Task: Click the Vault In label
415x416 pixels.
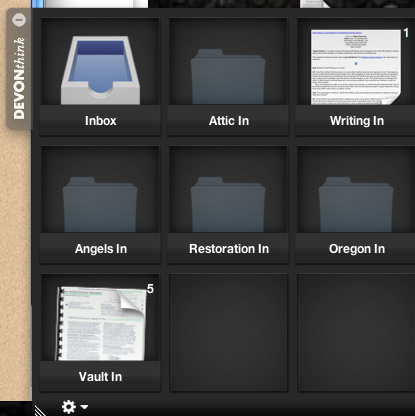Action: pyautogui.click(x=100, y=377)
